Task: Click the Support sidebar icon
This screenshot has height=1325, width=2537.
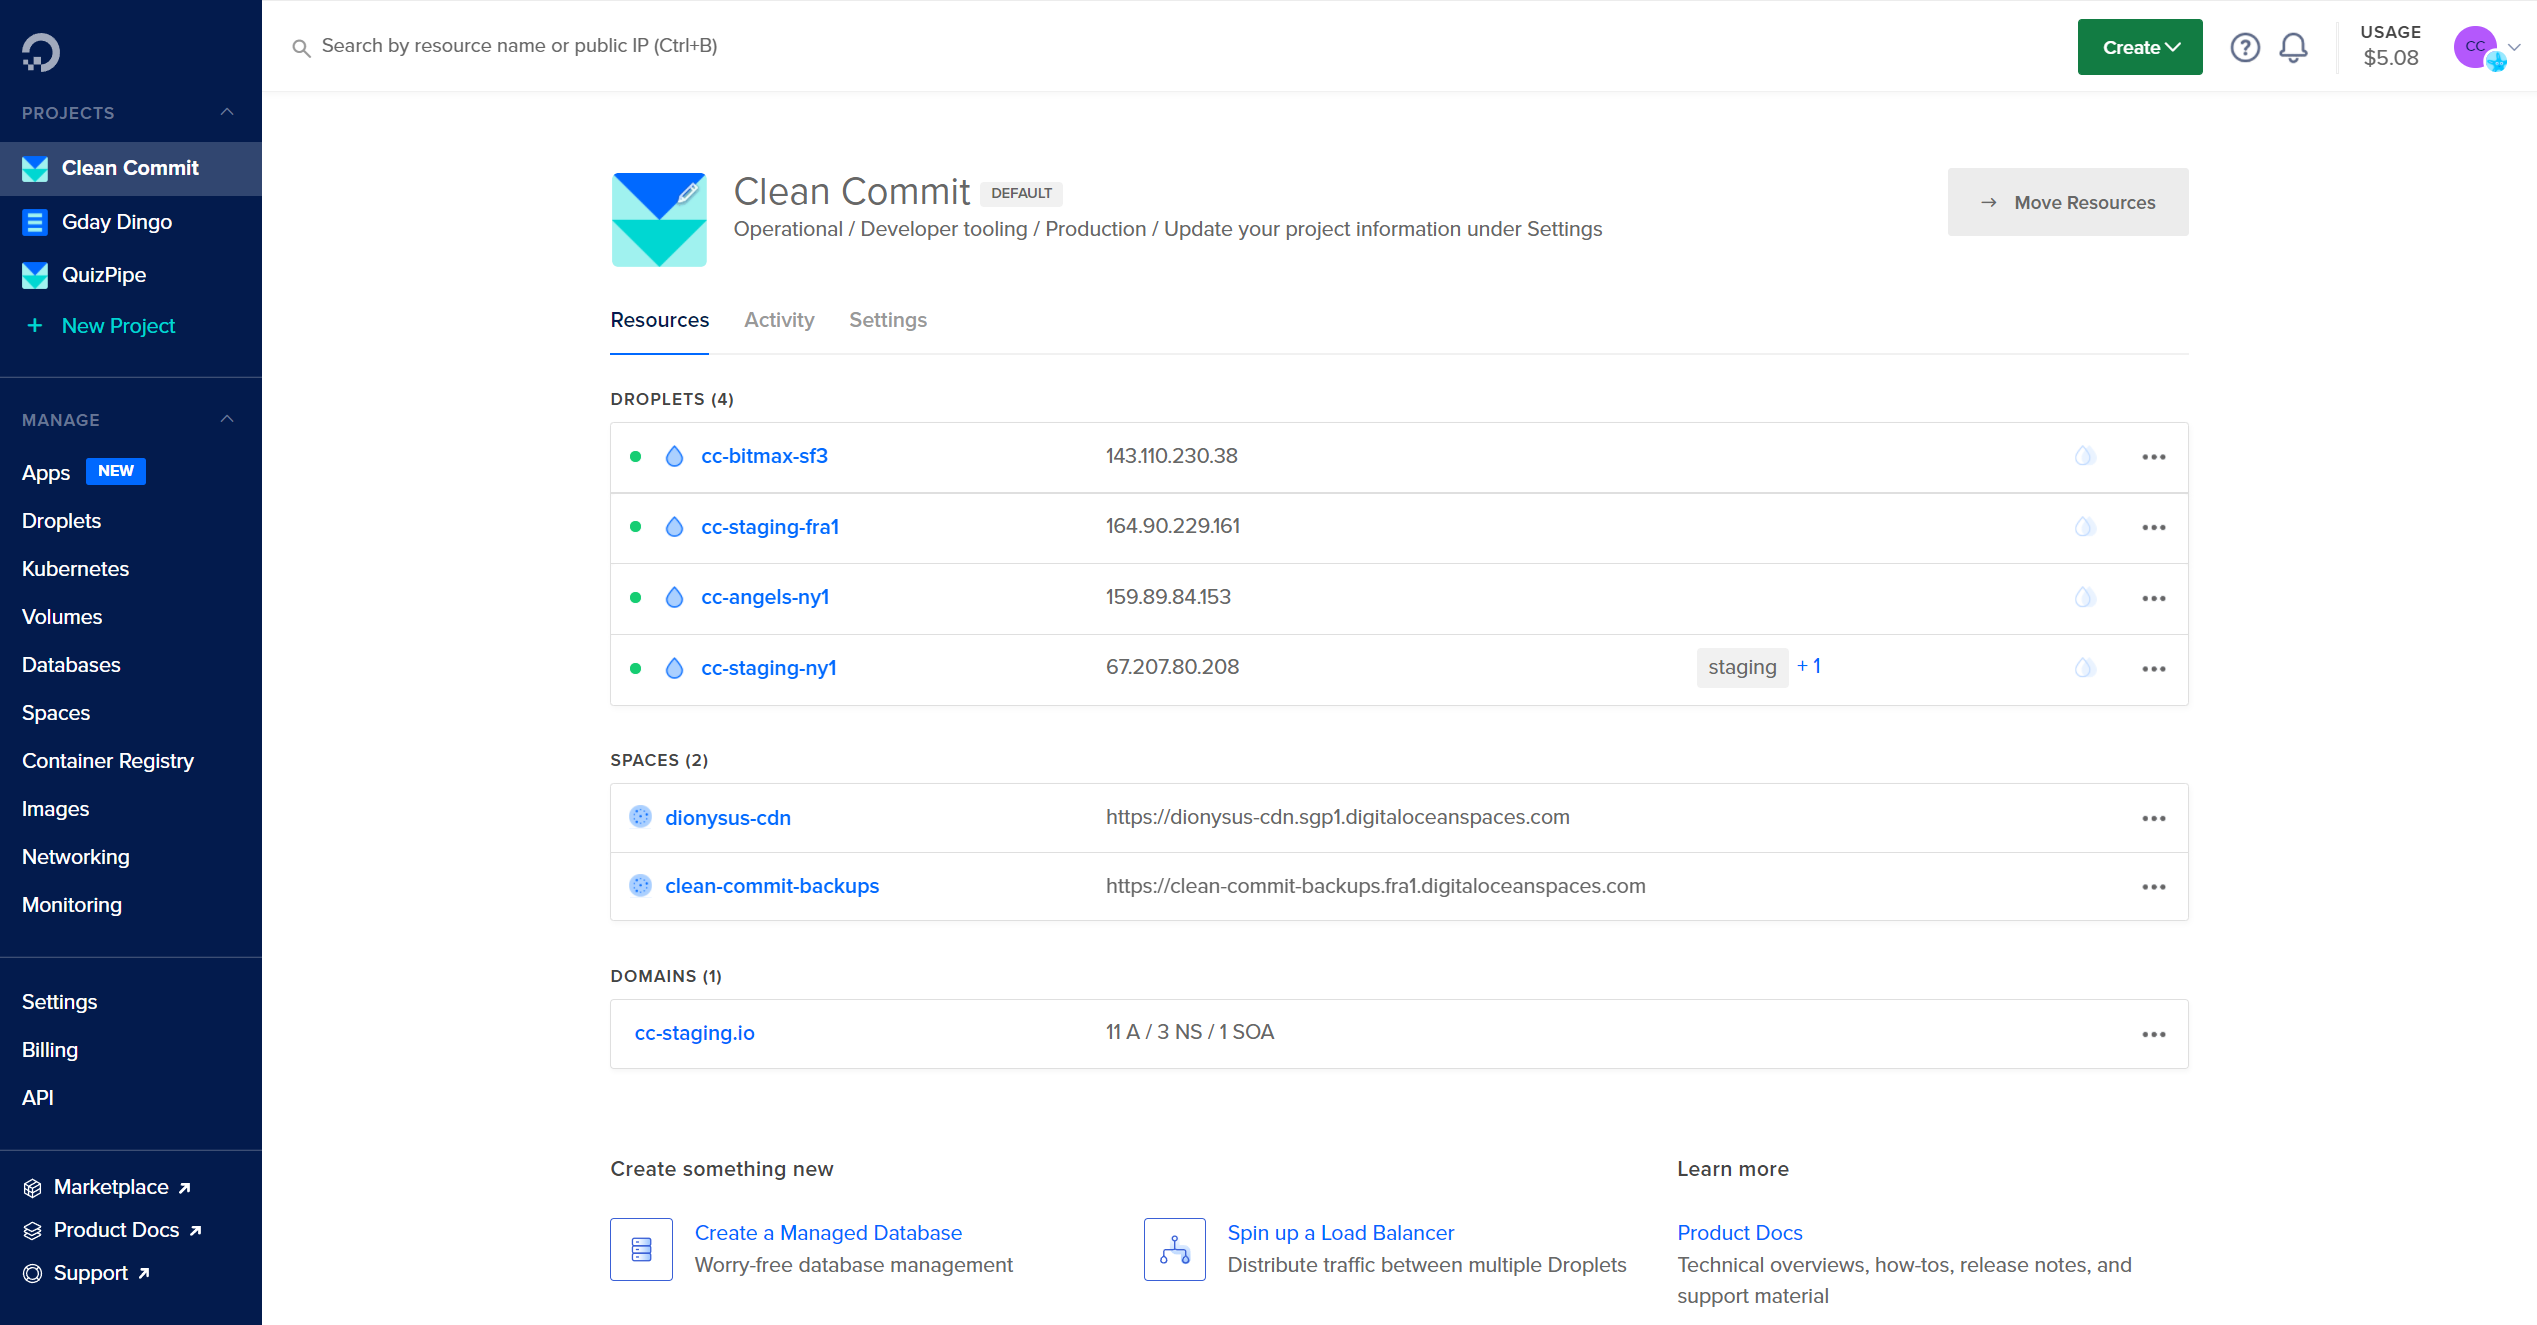Action: 33,1274
